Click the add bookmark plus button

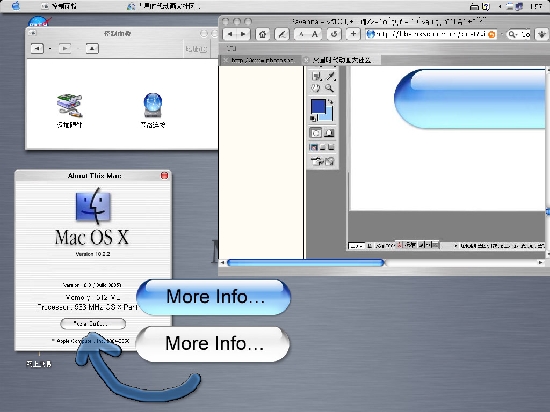click(353, 34)
